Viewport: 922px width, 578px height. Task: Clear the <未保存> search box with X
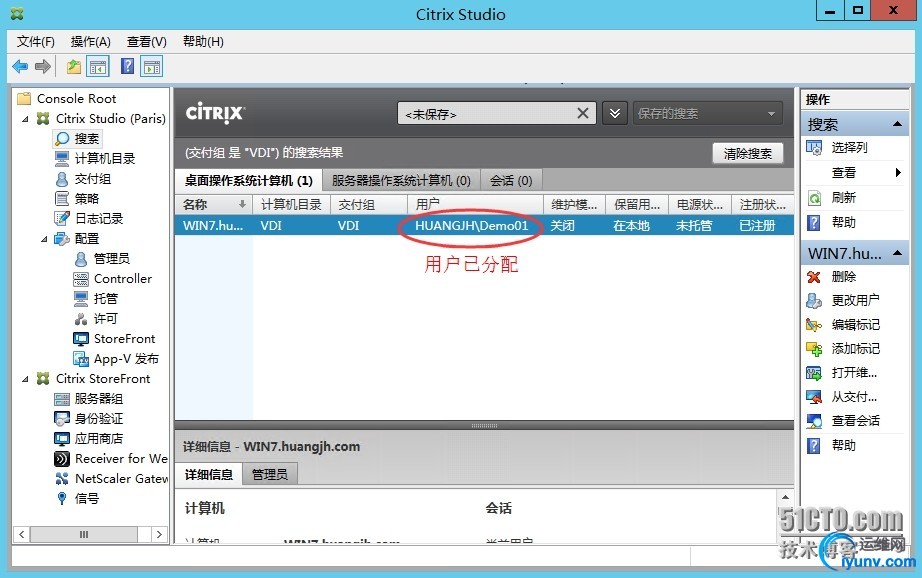[x=583, y=113]
